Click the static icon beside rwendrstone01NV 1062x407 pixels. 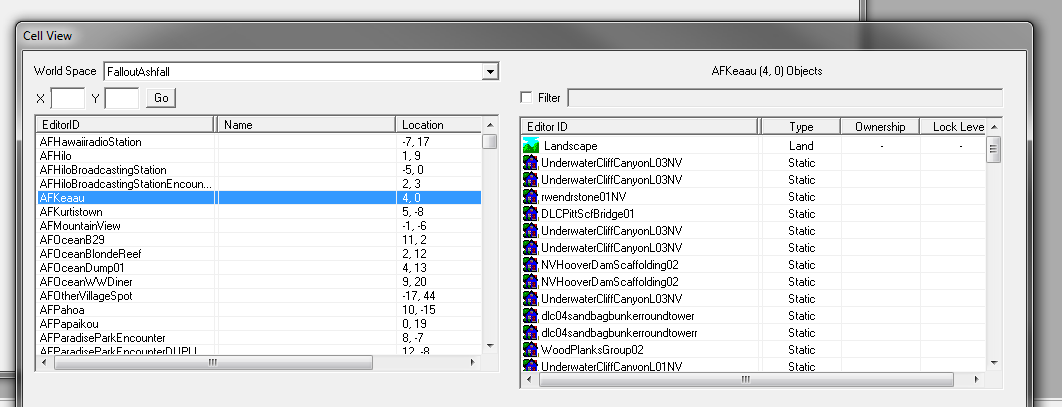531,196
